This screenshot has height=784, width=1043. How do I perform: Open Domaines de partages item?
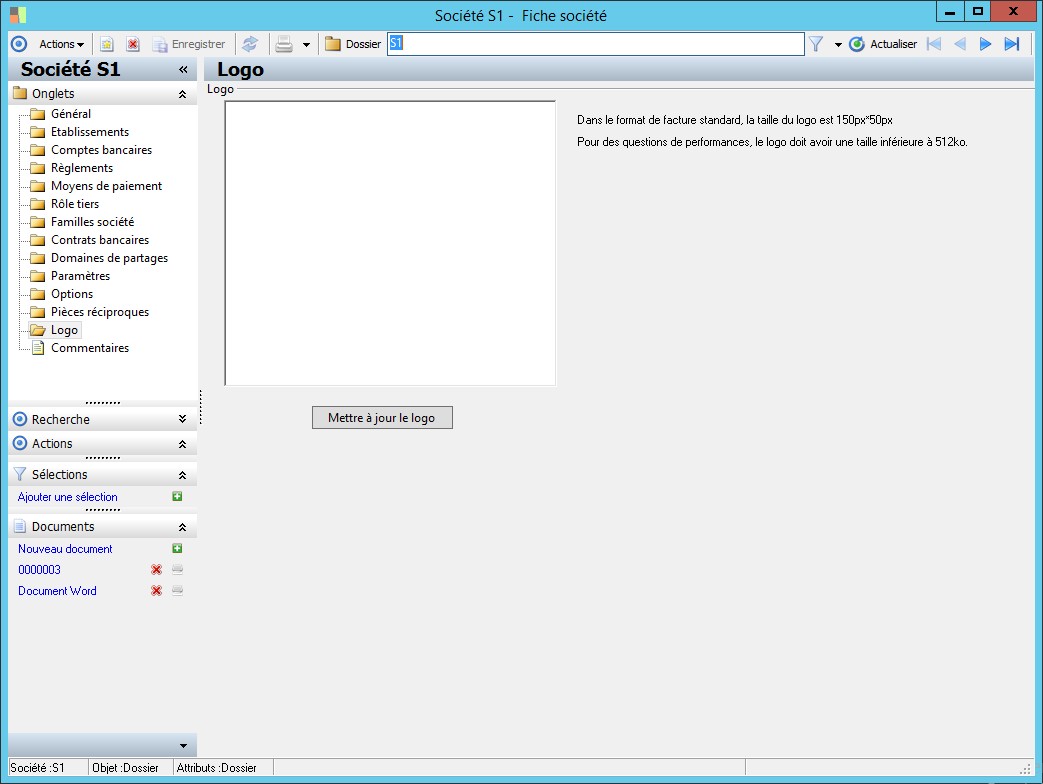[110, 257]
